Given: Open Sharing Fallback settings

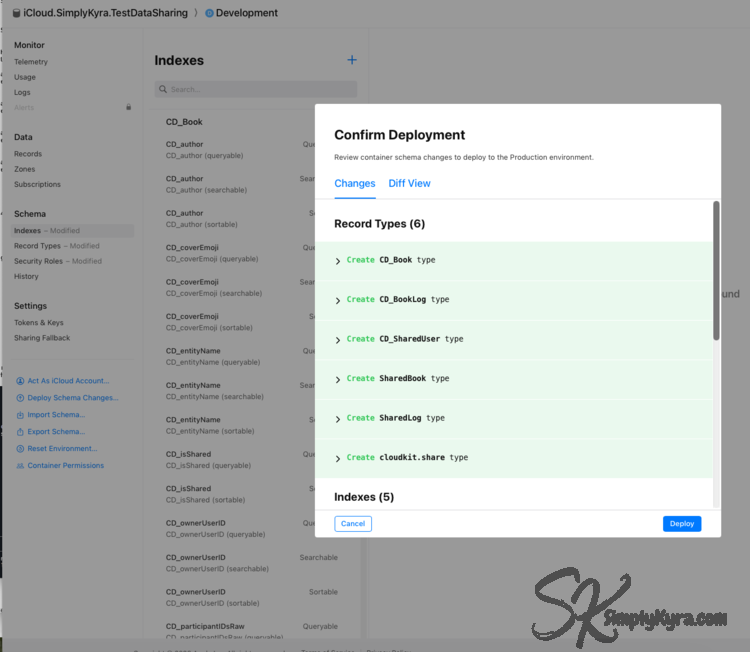Looking at the screenshot, I should [42, 338].
